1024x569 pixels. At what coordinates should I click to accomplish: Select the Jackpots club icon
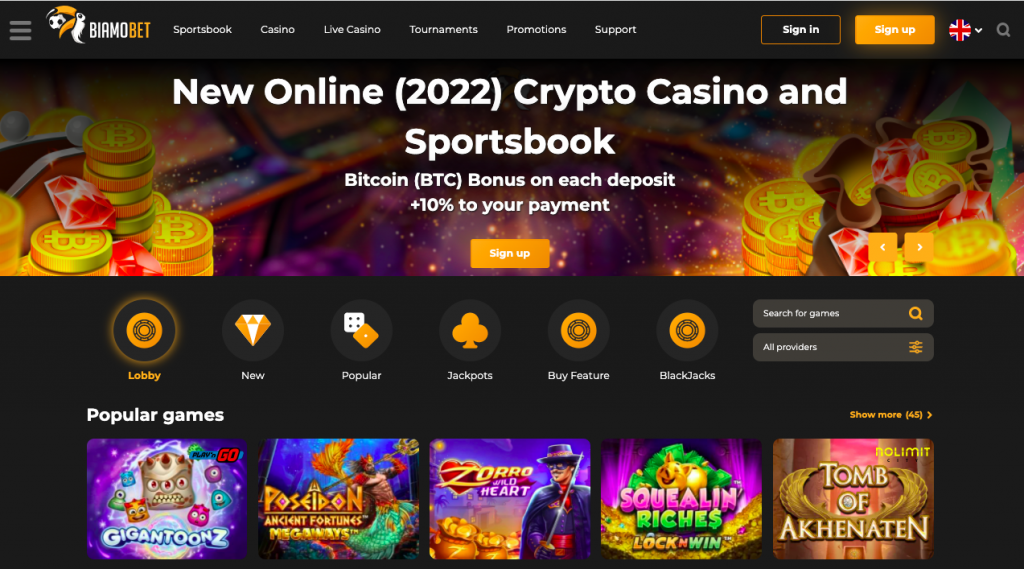tap(470, 331)
